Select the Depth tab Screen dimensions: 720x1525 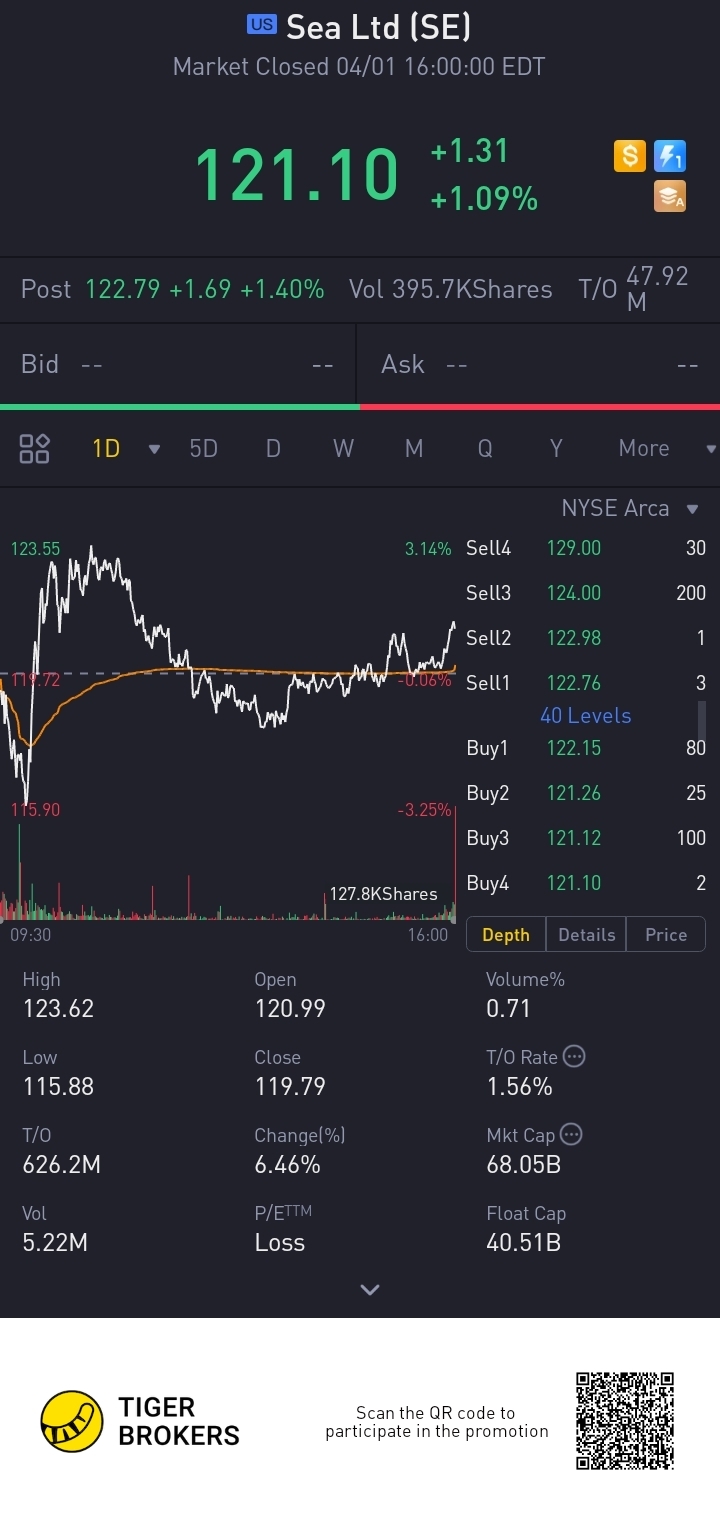click(x=506, y=934)
